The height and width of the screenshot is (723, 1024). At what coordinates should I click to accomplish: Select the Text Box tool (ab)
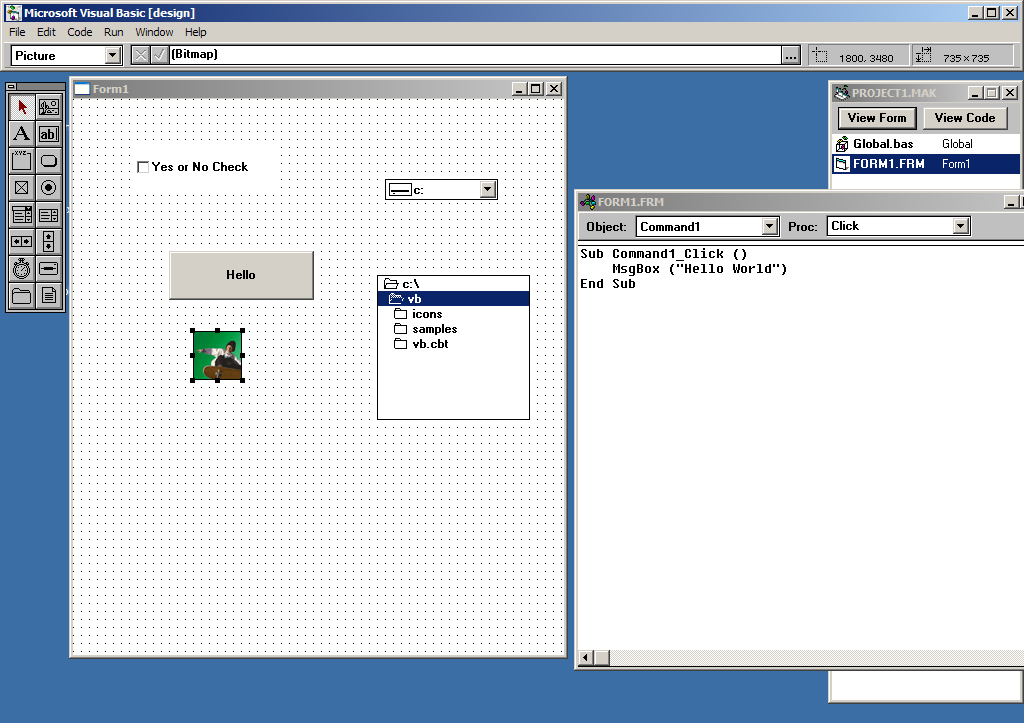pyautogui.click(x=48, y=134)
